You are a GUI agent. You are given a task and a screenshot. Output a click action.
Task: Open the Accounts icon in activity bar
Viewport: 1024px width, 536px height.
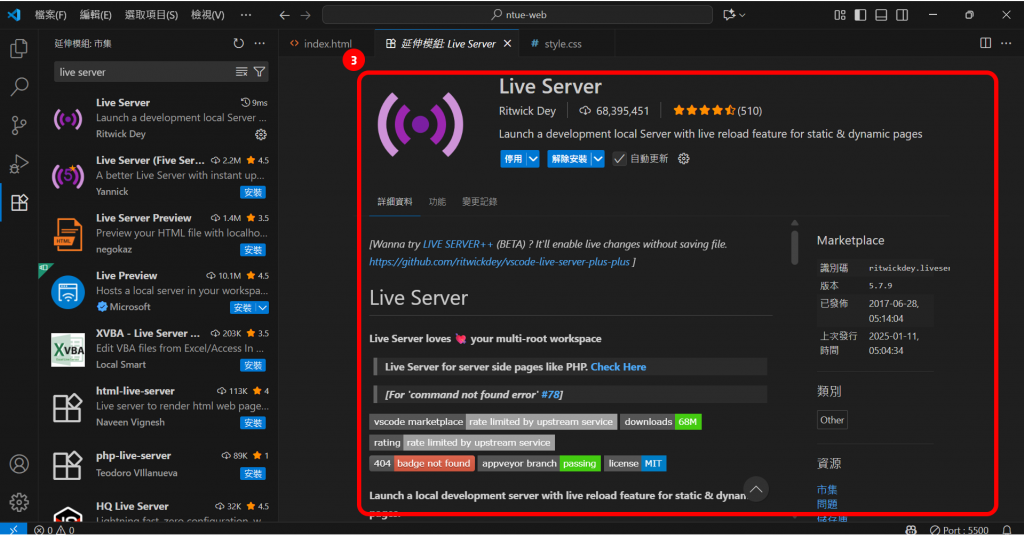click(x=19, y=464)
